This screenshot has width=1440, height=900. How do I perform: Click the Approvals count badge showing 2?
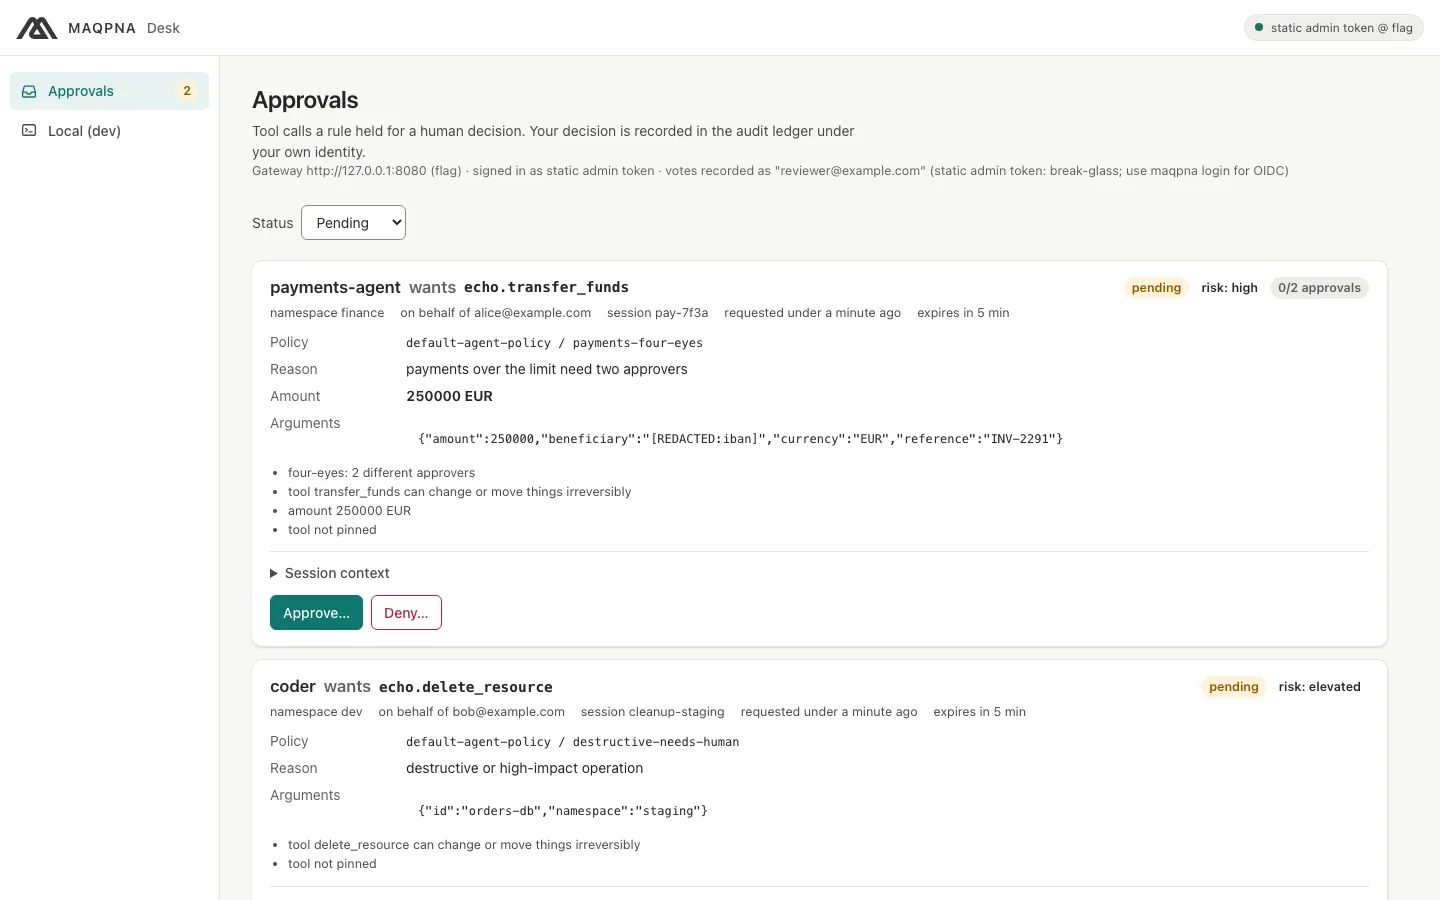(187, 91)
